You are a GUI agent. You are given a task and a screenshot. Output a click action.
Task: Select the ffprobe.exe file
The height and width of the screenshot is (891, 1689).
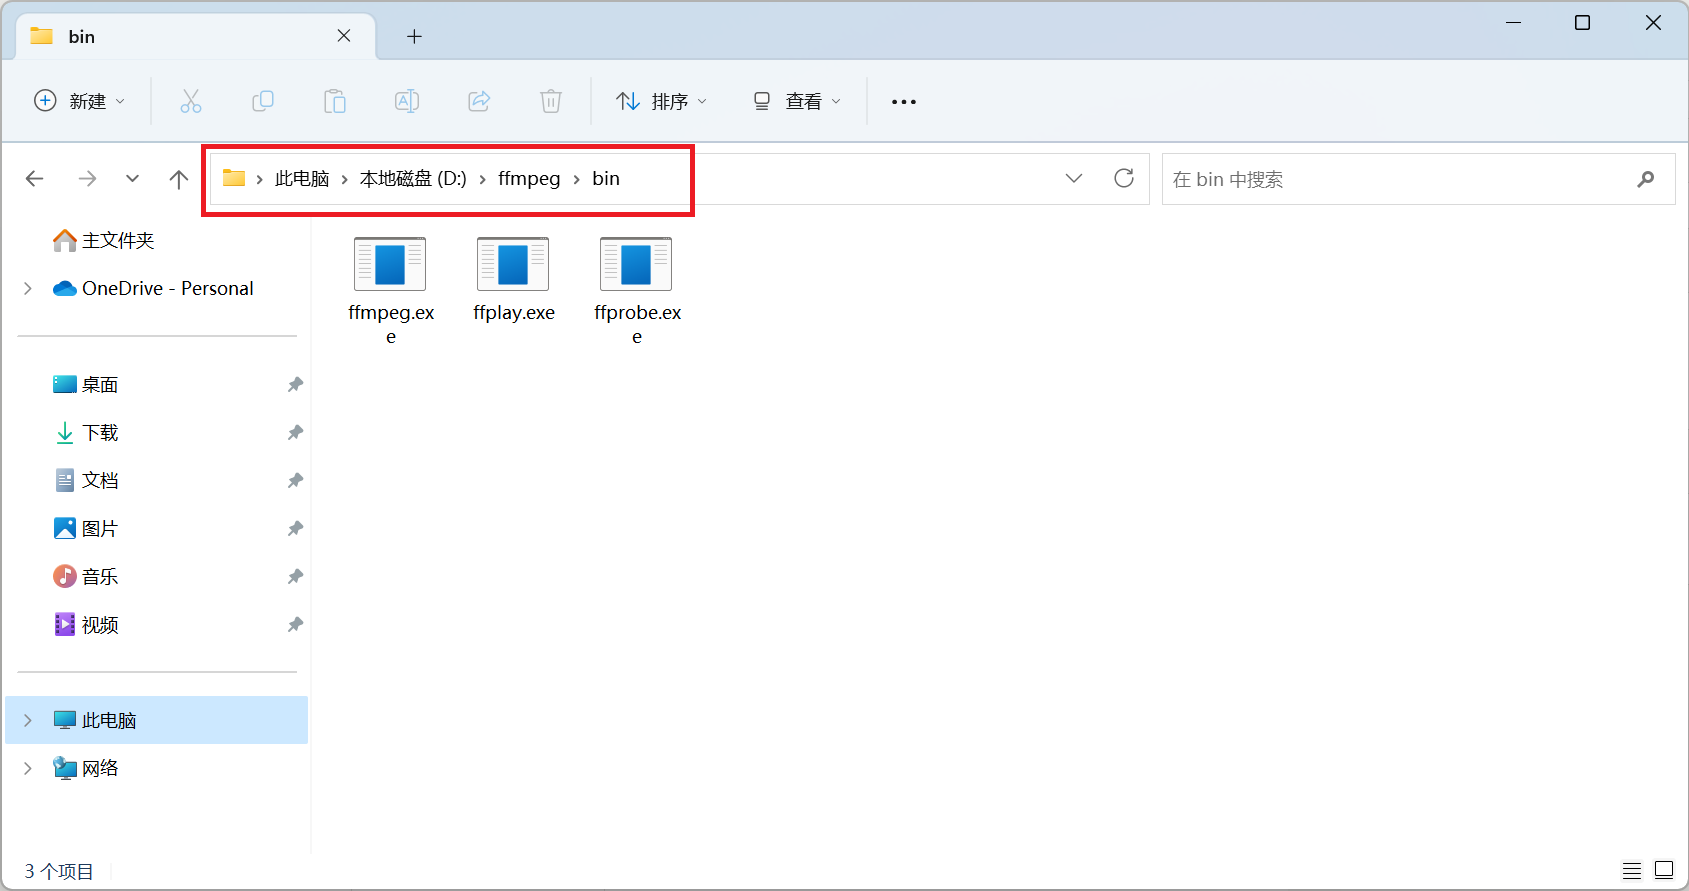pos(637,291)
